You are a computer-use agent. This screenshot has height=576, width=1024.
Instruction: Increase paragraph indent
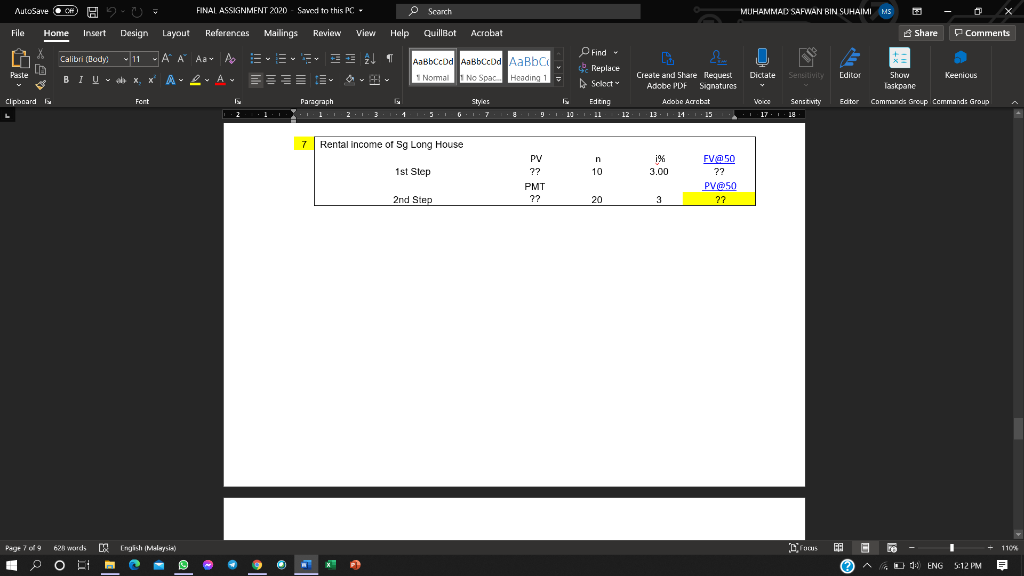pyautogui.click(x=350, y=59)
